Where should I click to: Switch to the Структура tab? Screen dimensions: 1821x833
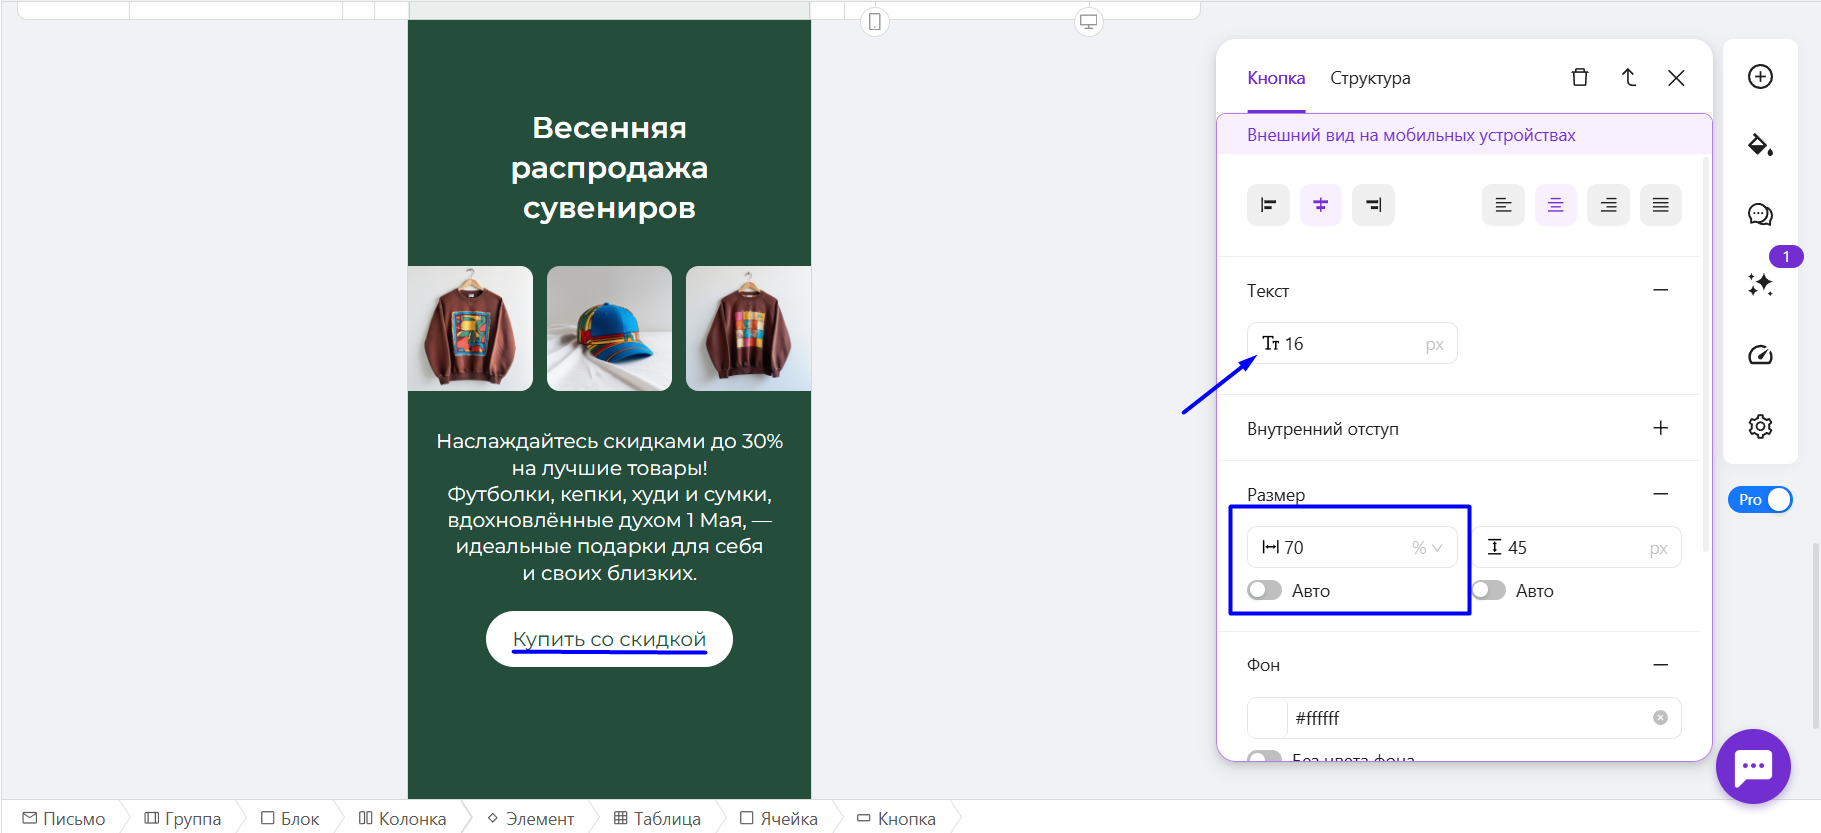click(1370, 78)
